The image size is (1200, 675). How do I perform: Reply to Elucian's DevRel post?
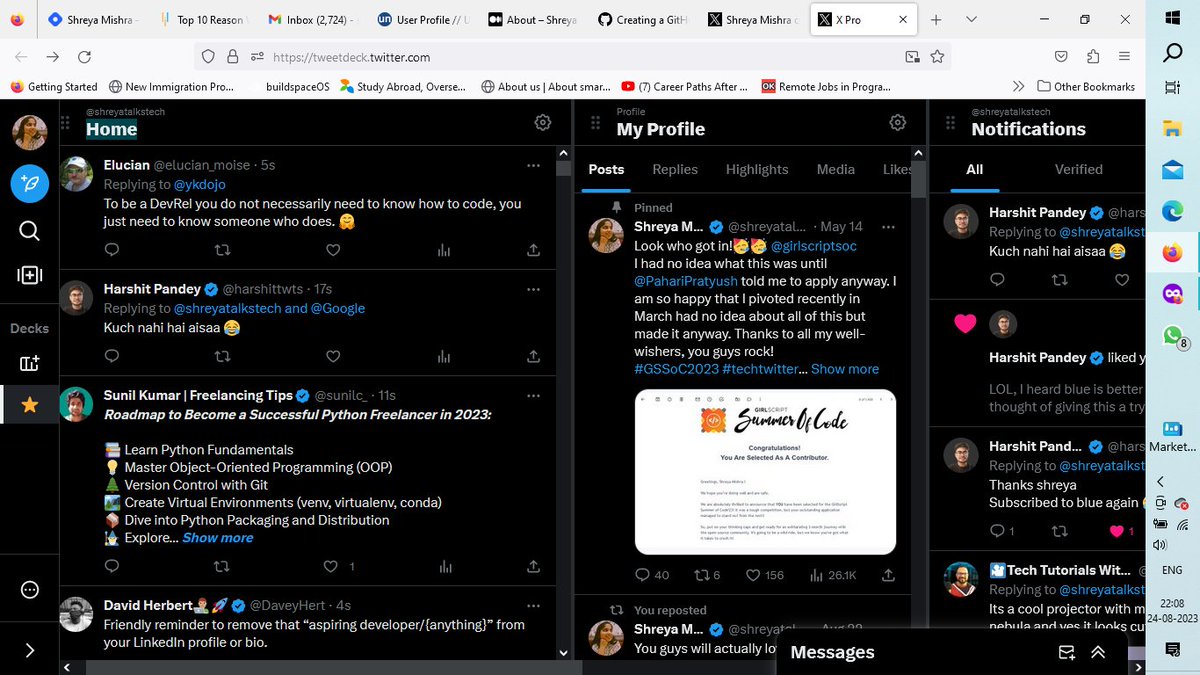112,250
